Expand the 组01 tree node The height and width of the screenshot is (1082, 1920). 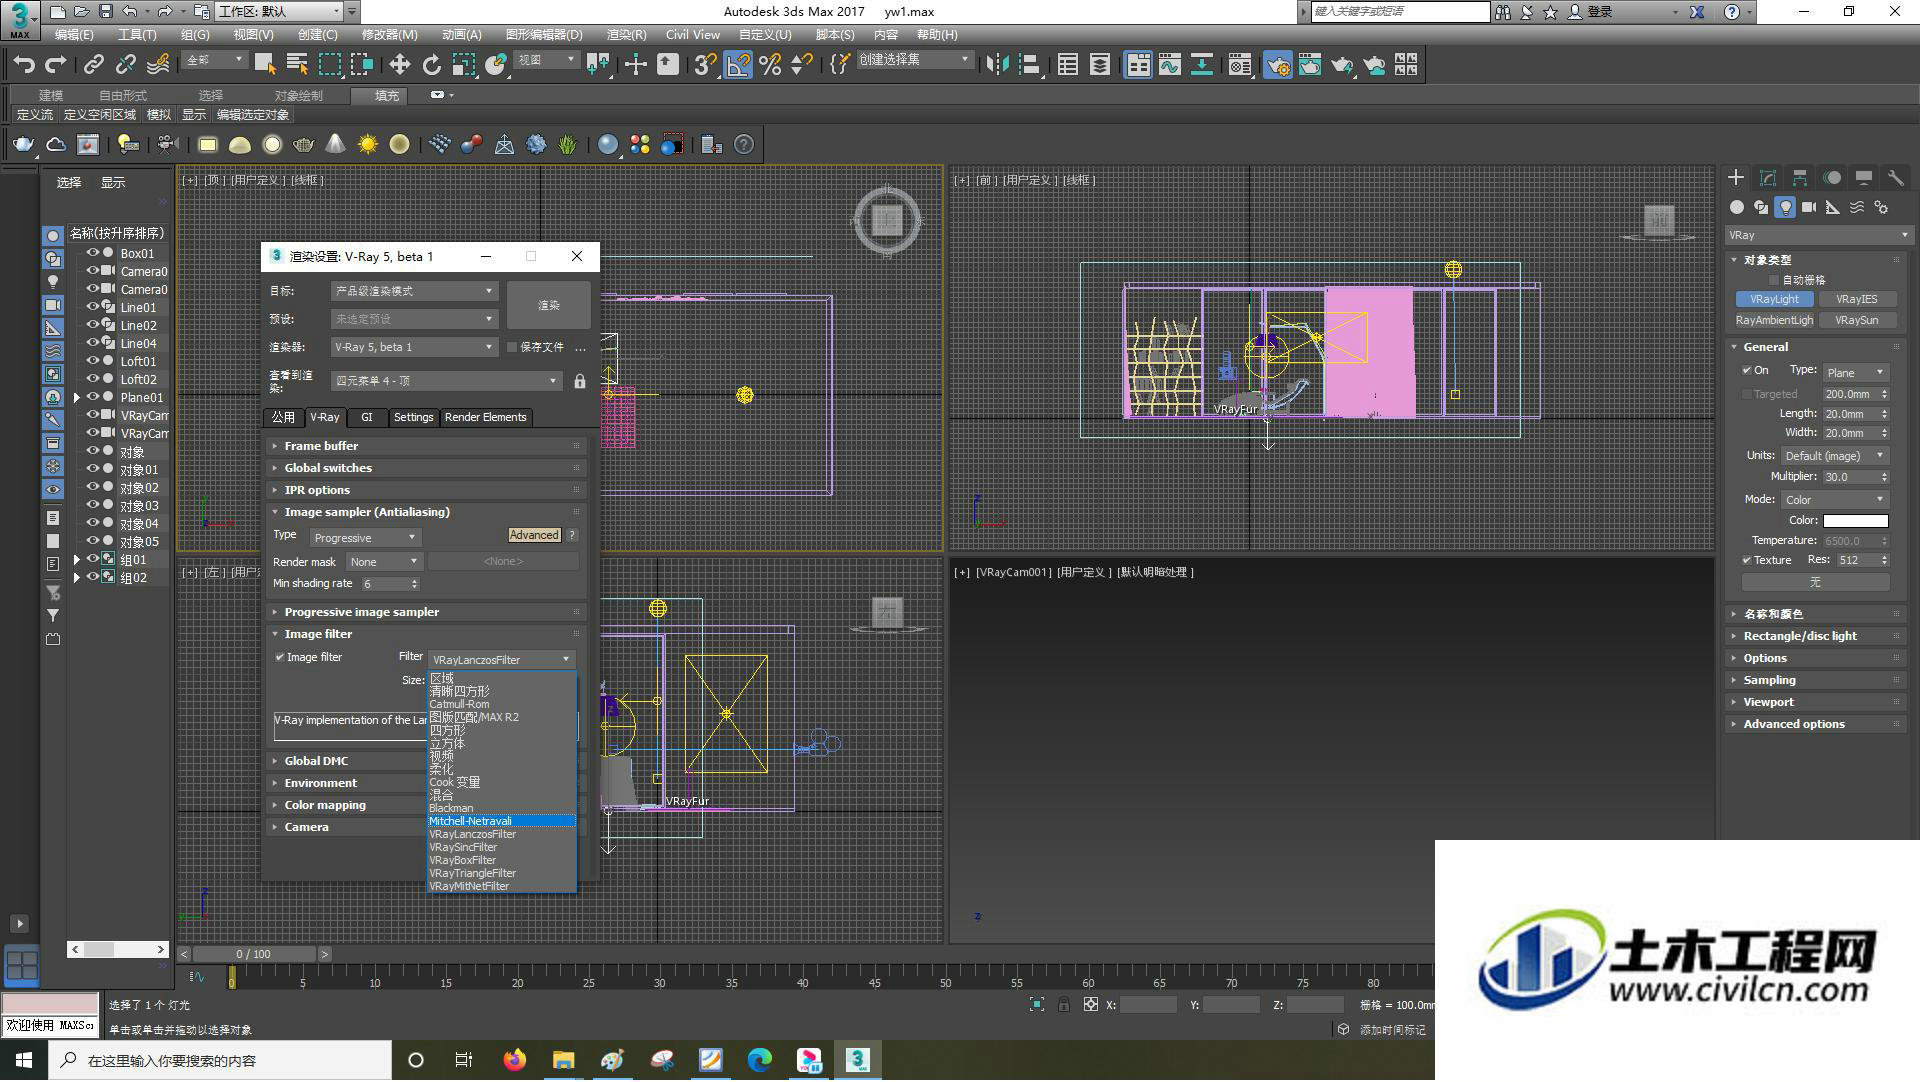coord(77,560)
